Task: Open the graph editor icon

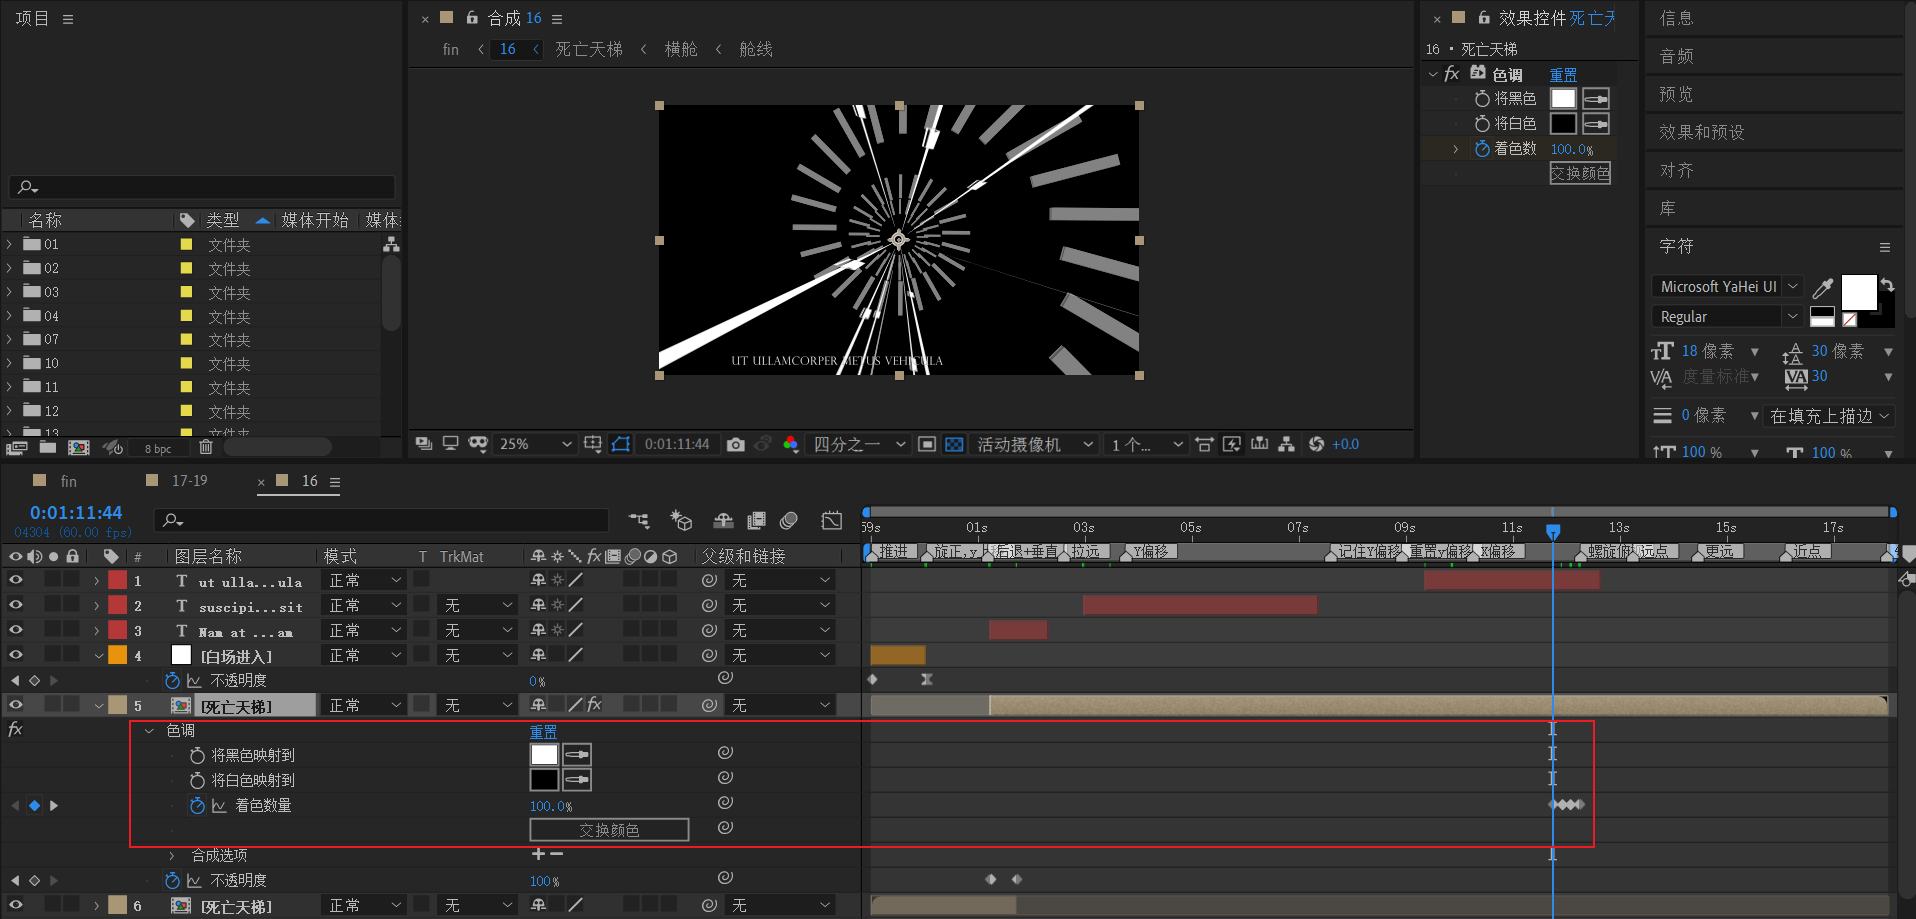Action: tap(832, 520)
